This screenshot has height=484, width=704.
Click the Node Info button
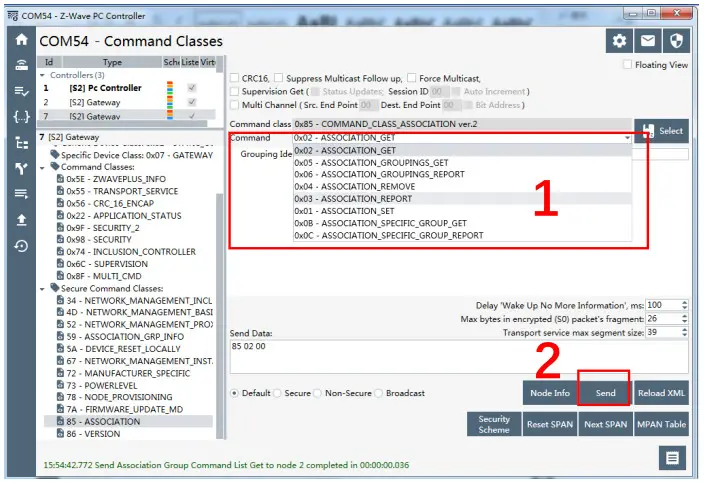[x=550, y=393]
